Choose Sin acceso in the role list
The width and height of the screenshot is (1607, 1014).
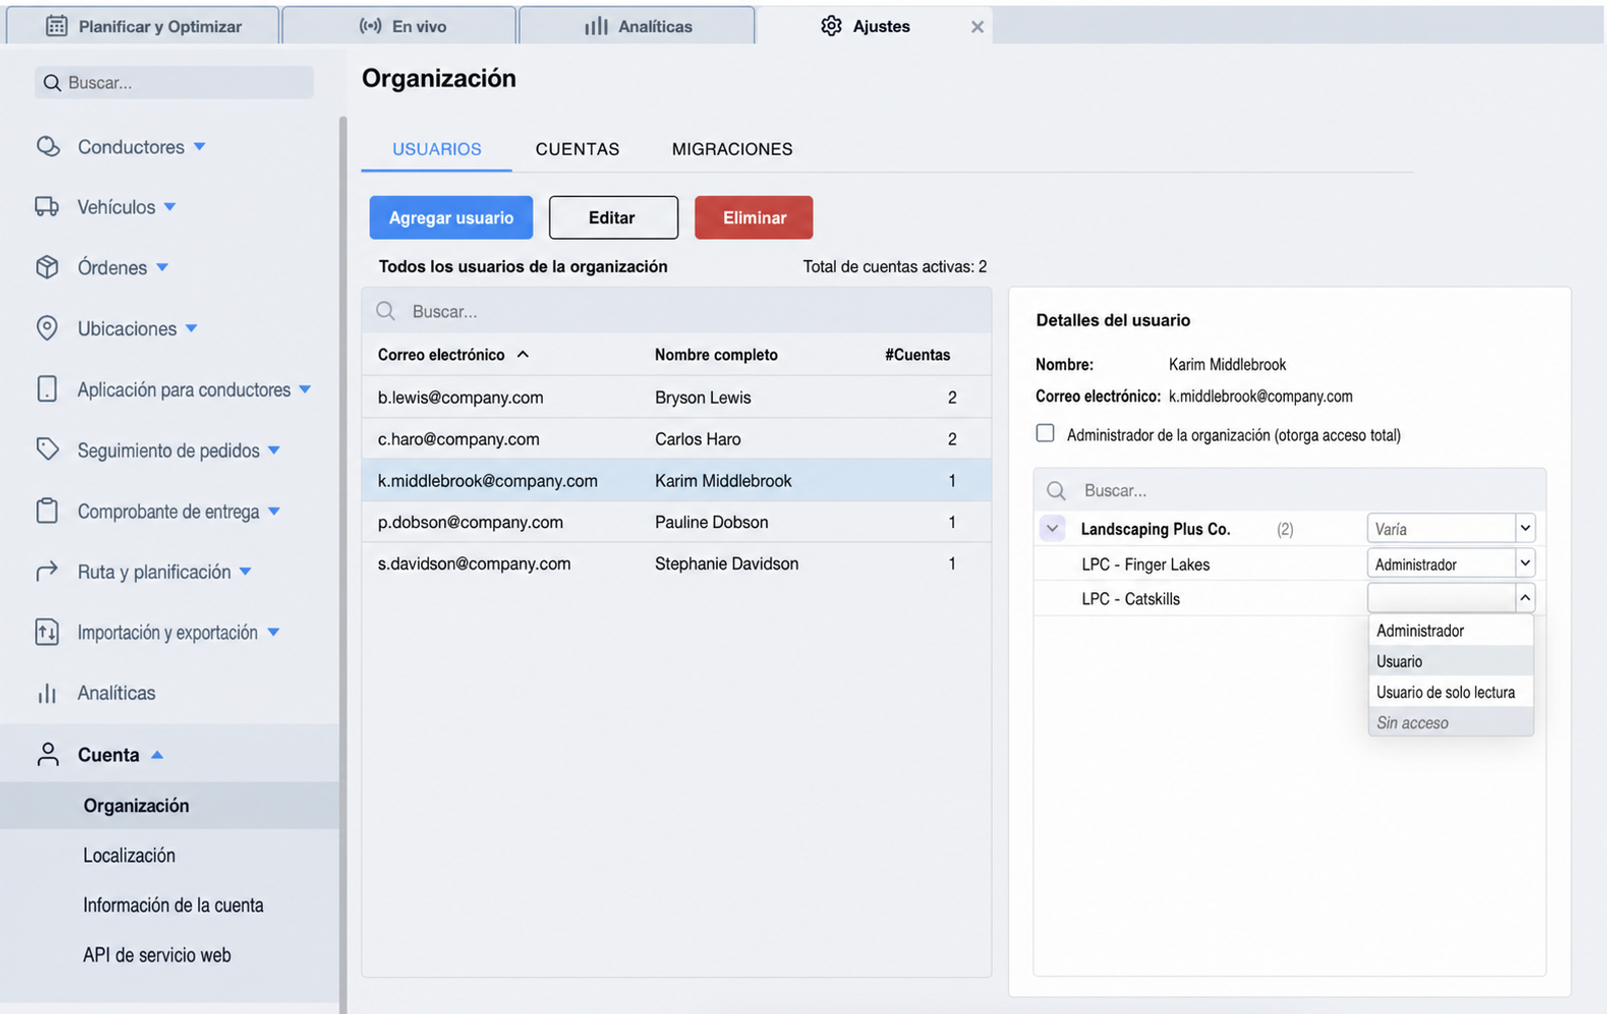(1450, 722)
